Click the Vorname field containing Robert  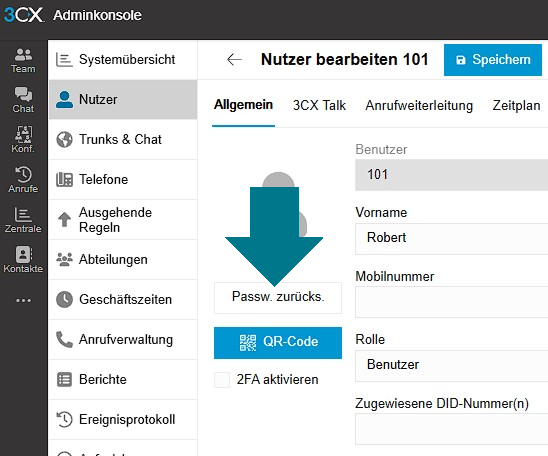click(452, 239)
